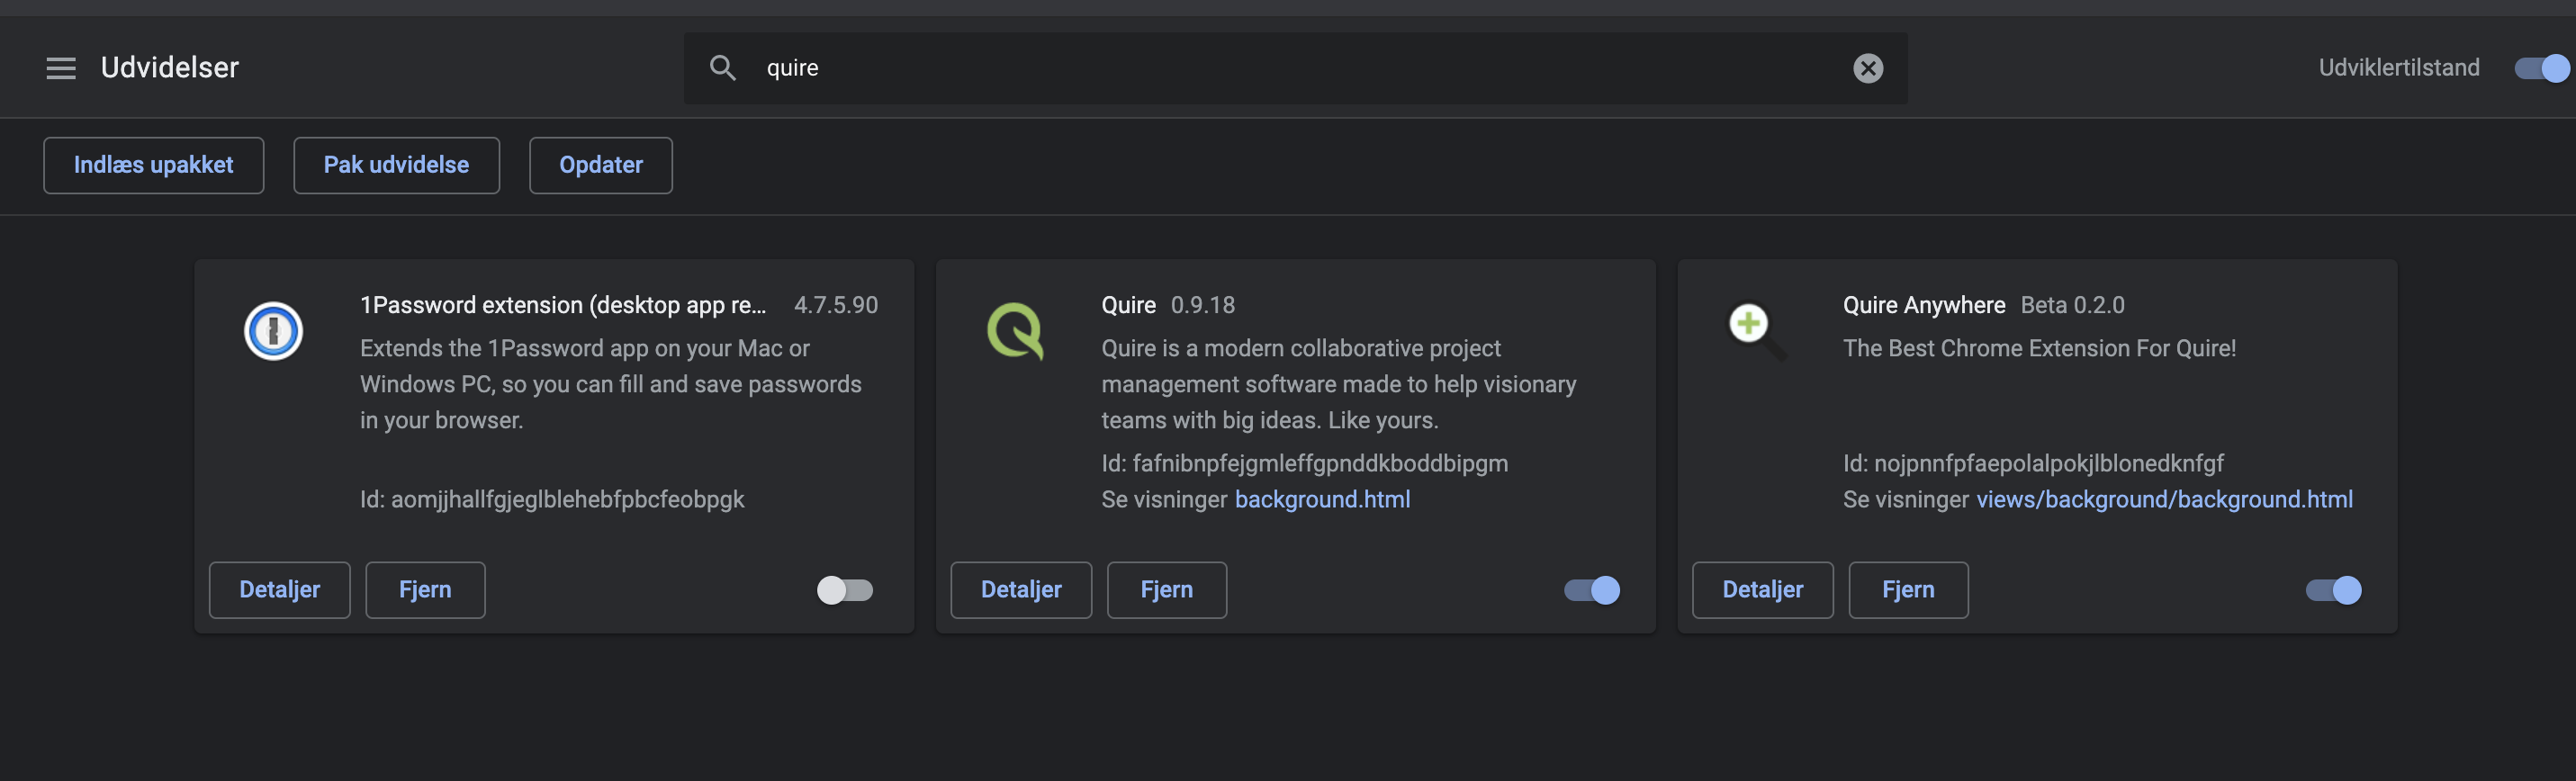The height and width of the screenshot is (781, 2576).
Task: Click the 1Password extension icon
Action: click(273, 331)
